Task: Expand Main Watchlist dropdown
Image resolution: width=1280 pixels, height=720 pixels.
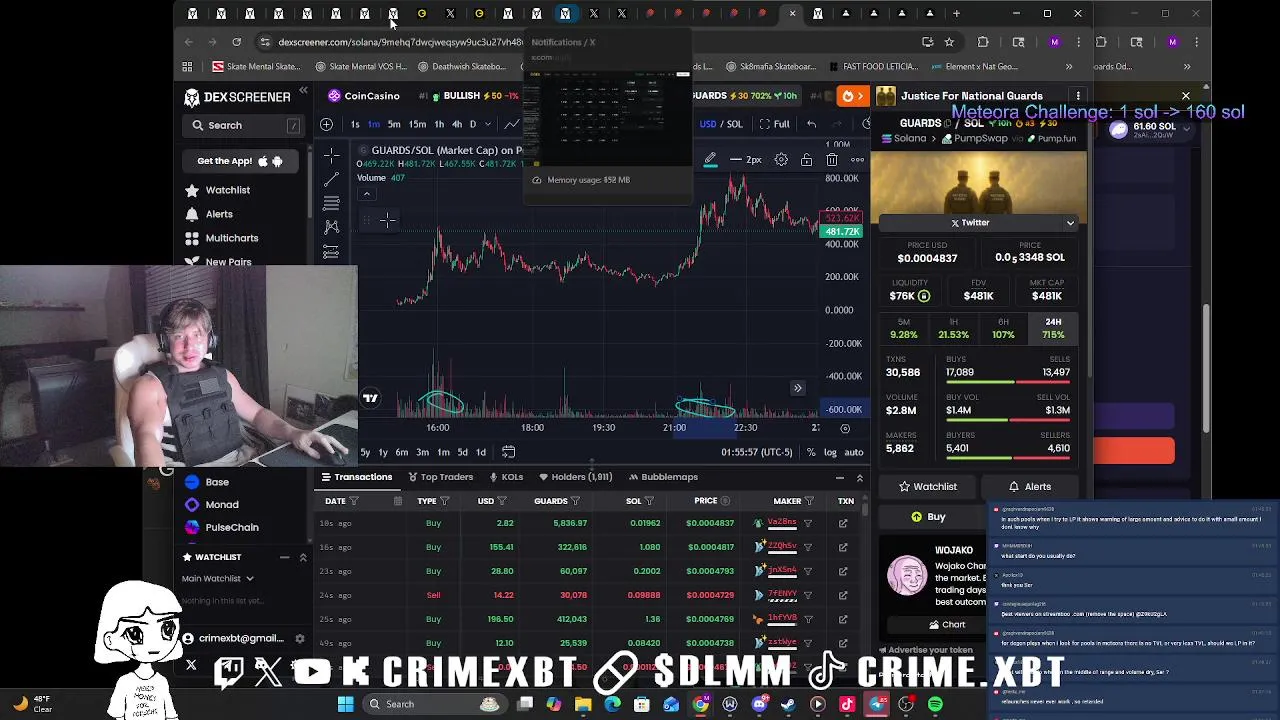Action: (218, 578)
